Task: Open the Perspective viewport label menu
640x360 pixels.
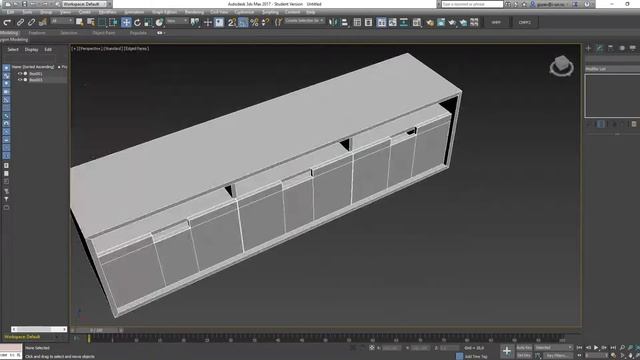Action: [89, 49]
